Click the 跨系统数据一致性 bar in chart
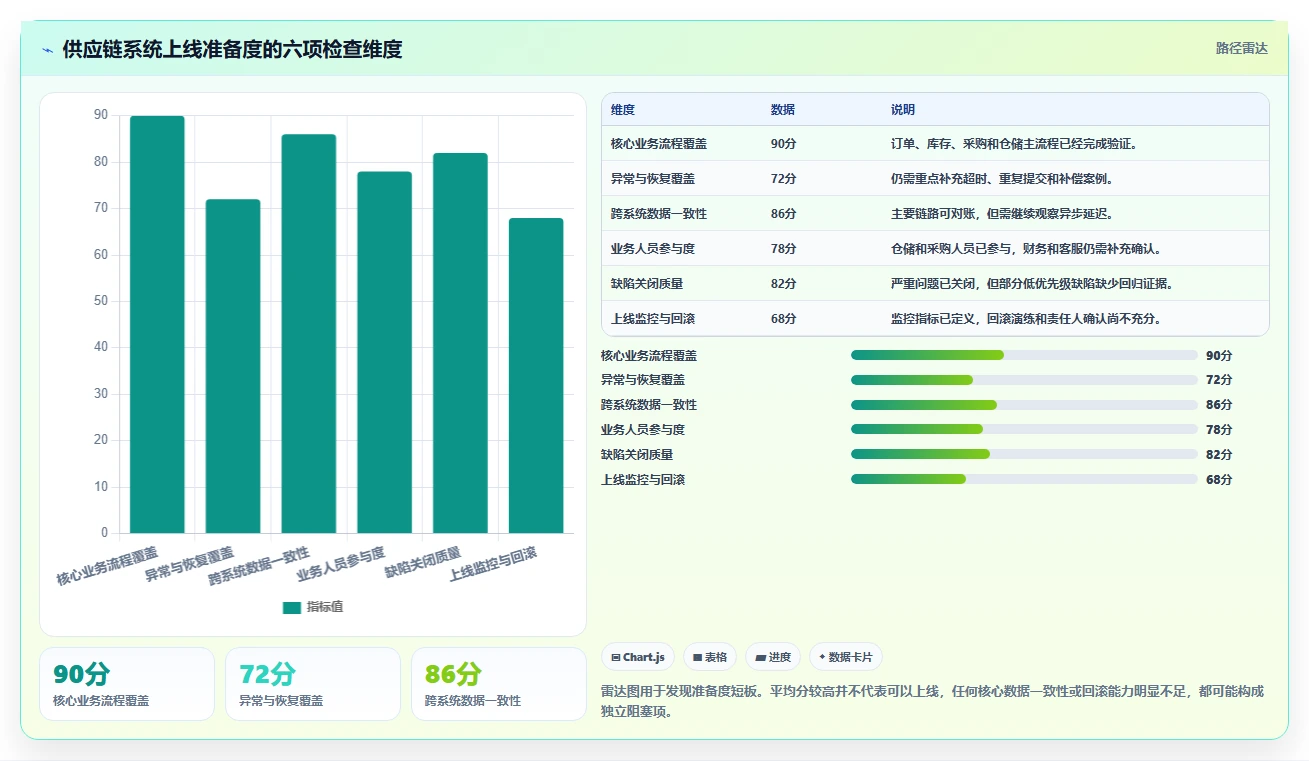 [x=309, y=333]
